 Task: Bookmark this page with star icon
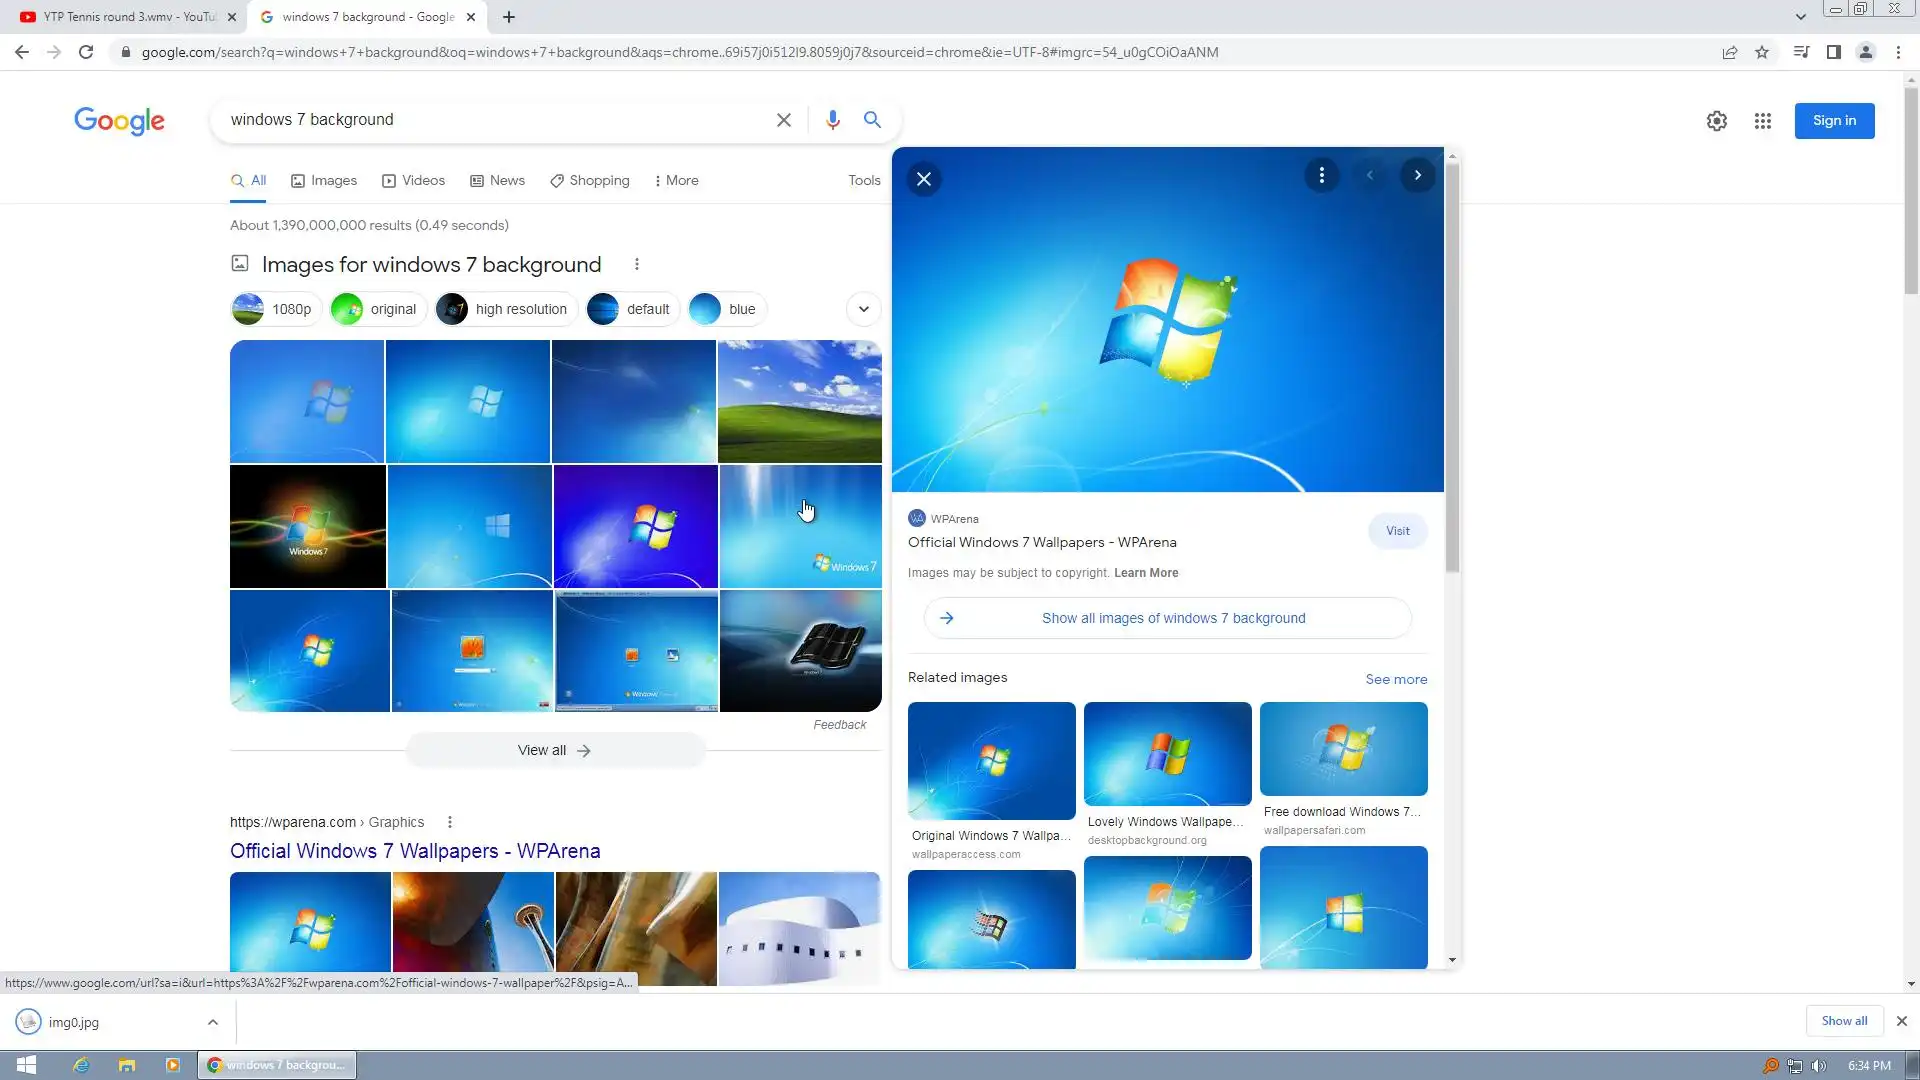1761,52
